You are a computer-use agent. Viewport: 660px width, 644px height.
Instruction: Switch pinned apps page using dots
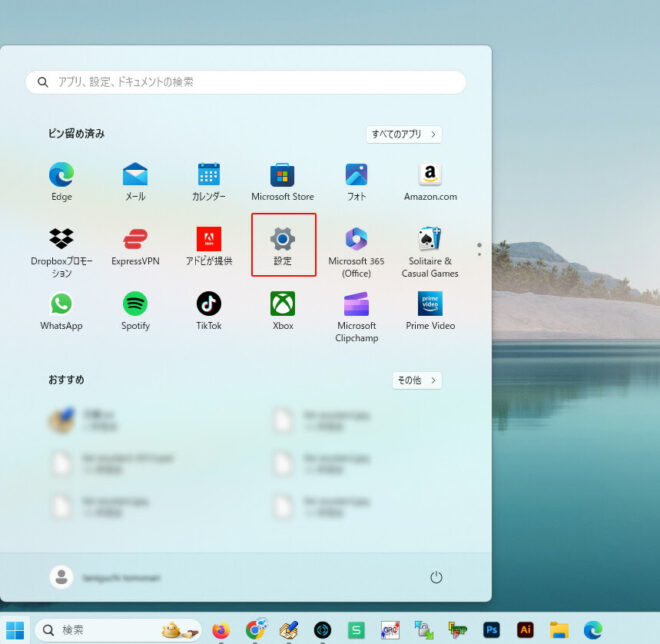point(479,249)
